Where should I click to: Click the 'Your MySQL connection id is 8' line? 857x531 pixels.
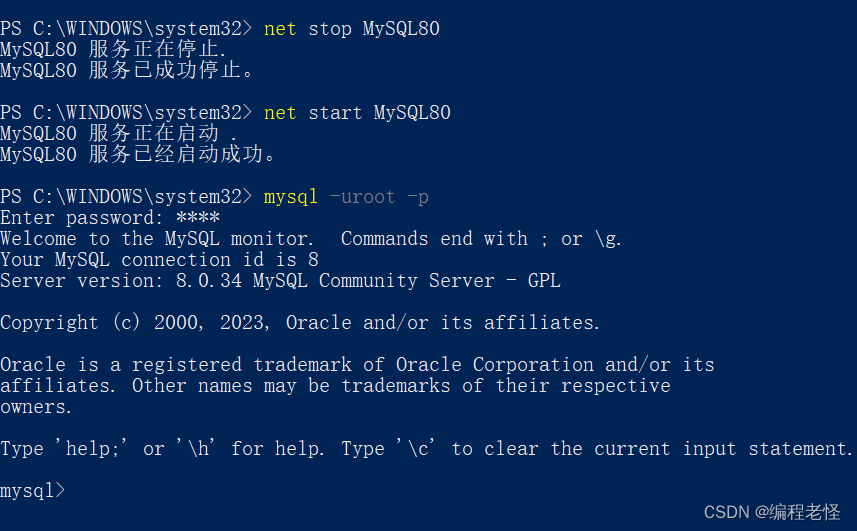click(159, 259)
